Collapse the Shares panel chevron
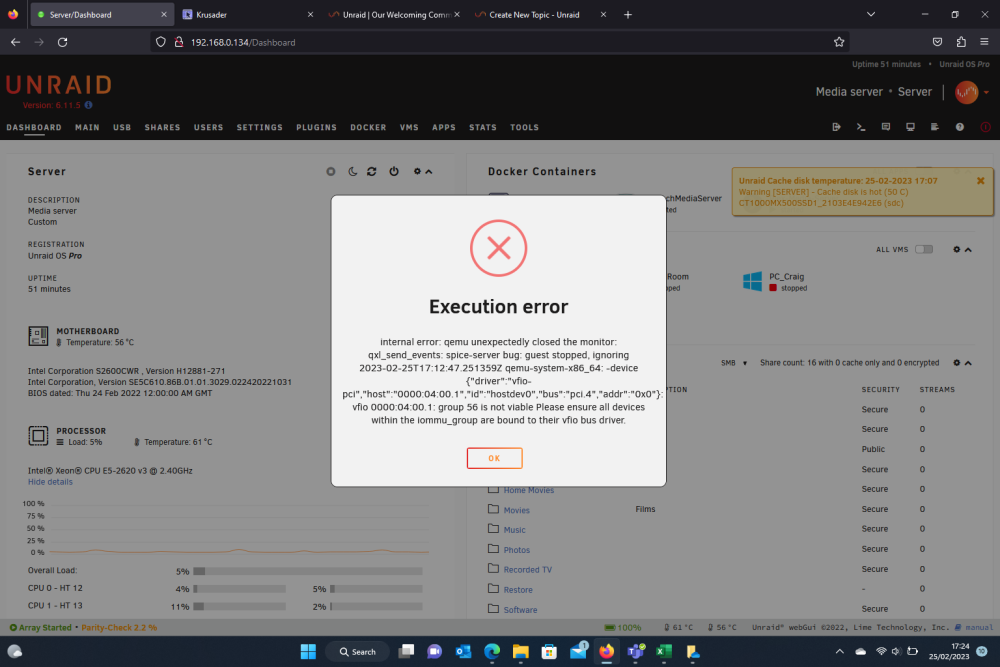 (968, 363)
